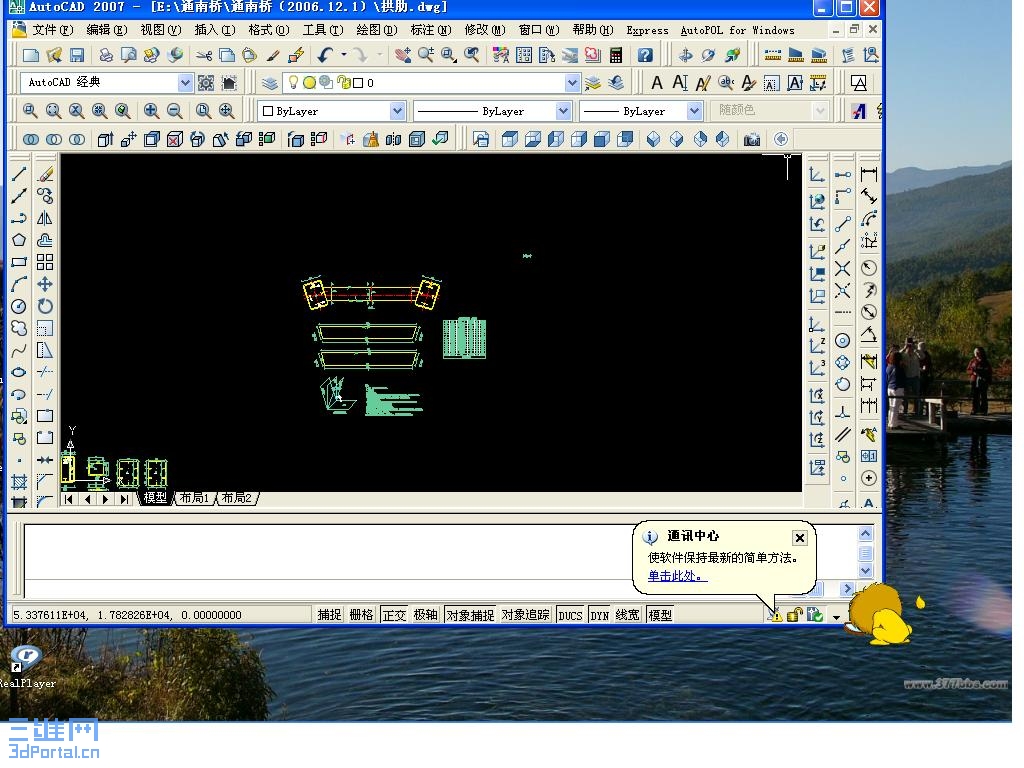
Task: Click the Multiline Text A tool
Action: coord(657,83)
